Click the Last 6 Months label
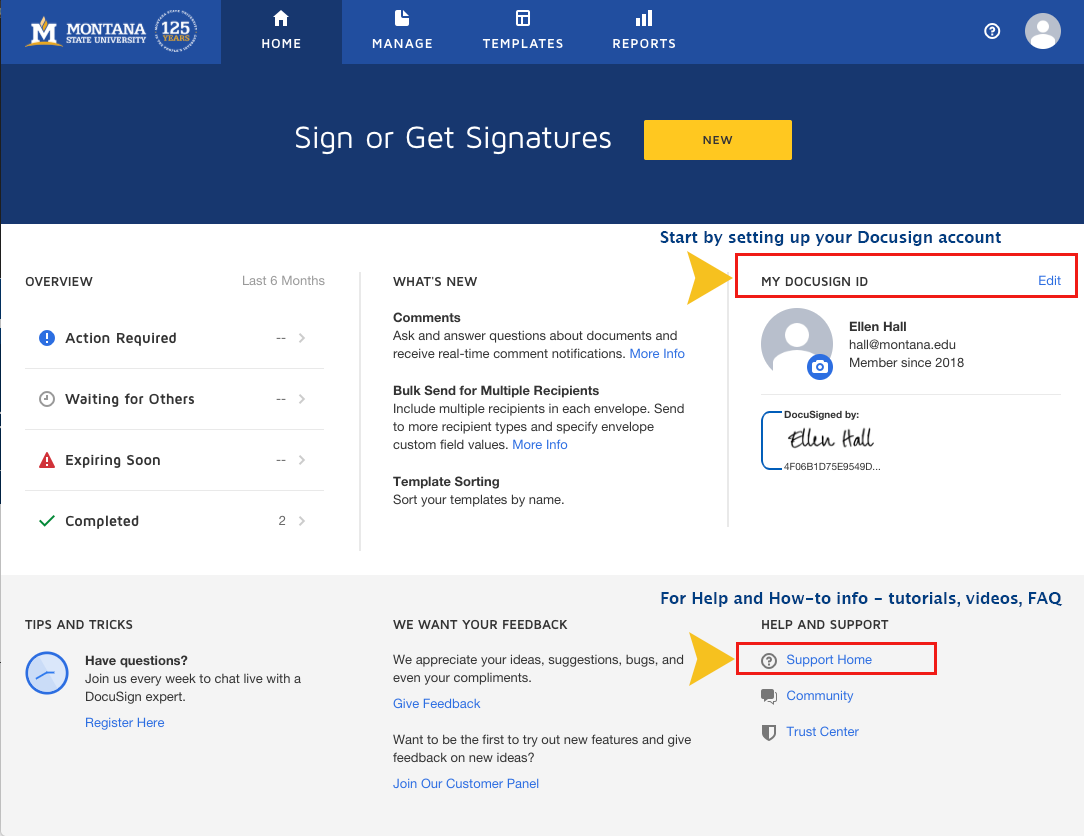 pyautogui.click(x=283, y=281)
